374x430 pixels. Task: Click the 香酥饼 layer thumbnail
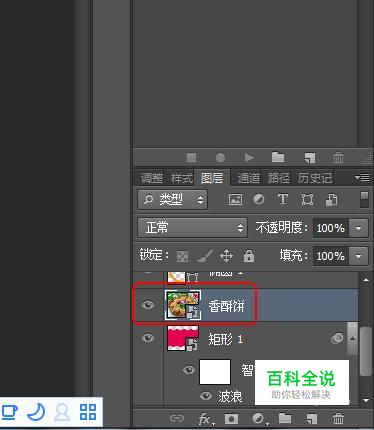click(183, 305)
